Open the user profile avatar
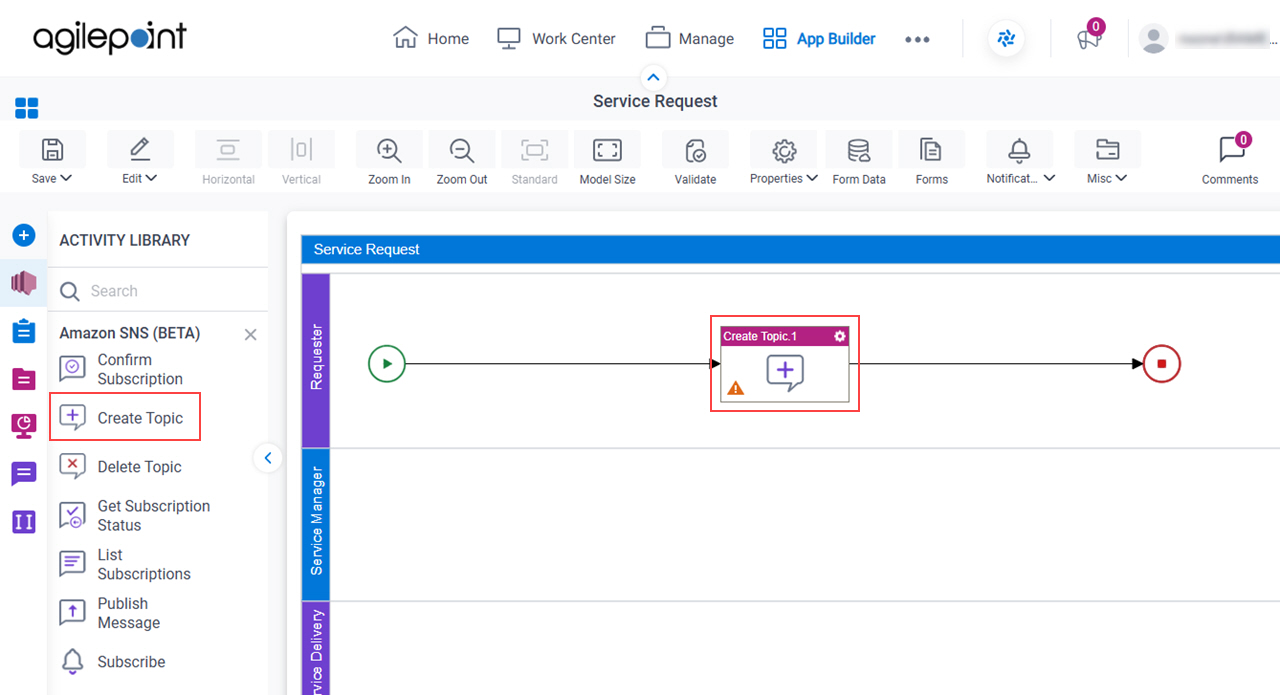1280x695 pixels. point(1153,39)
